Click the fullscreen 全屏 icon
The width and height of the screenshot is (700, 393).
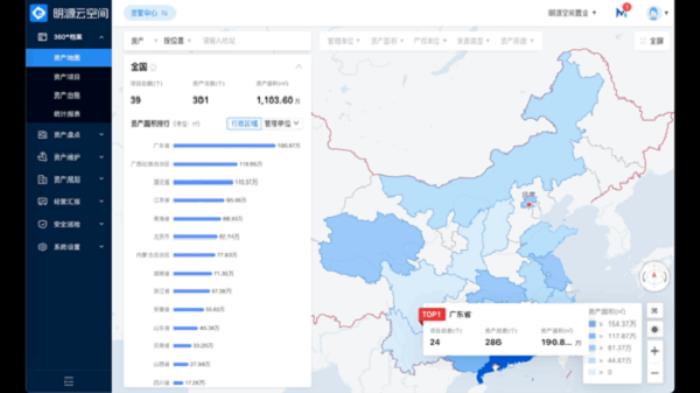[643, 41]
